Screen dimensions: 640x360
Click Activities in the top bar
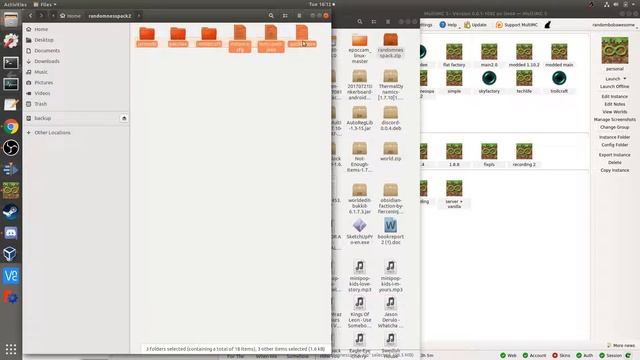pos(15,4)
